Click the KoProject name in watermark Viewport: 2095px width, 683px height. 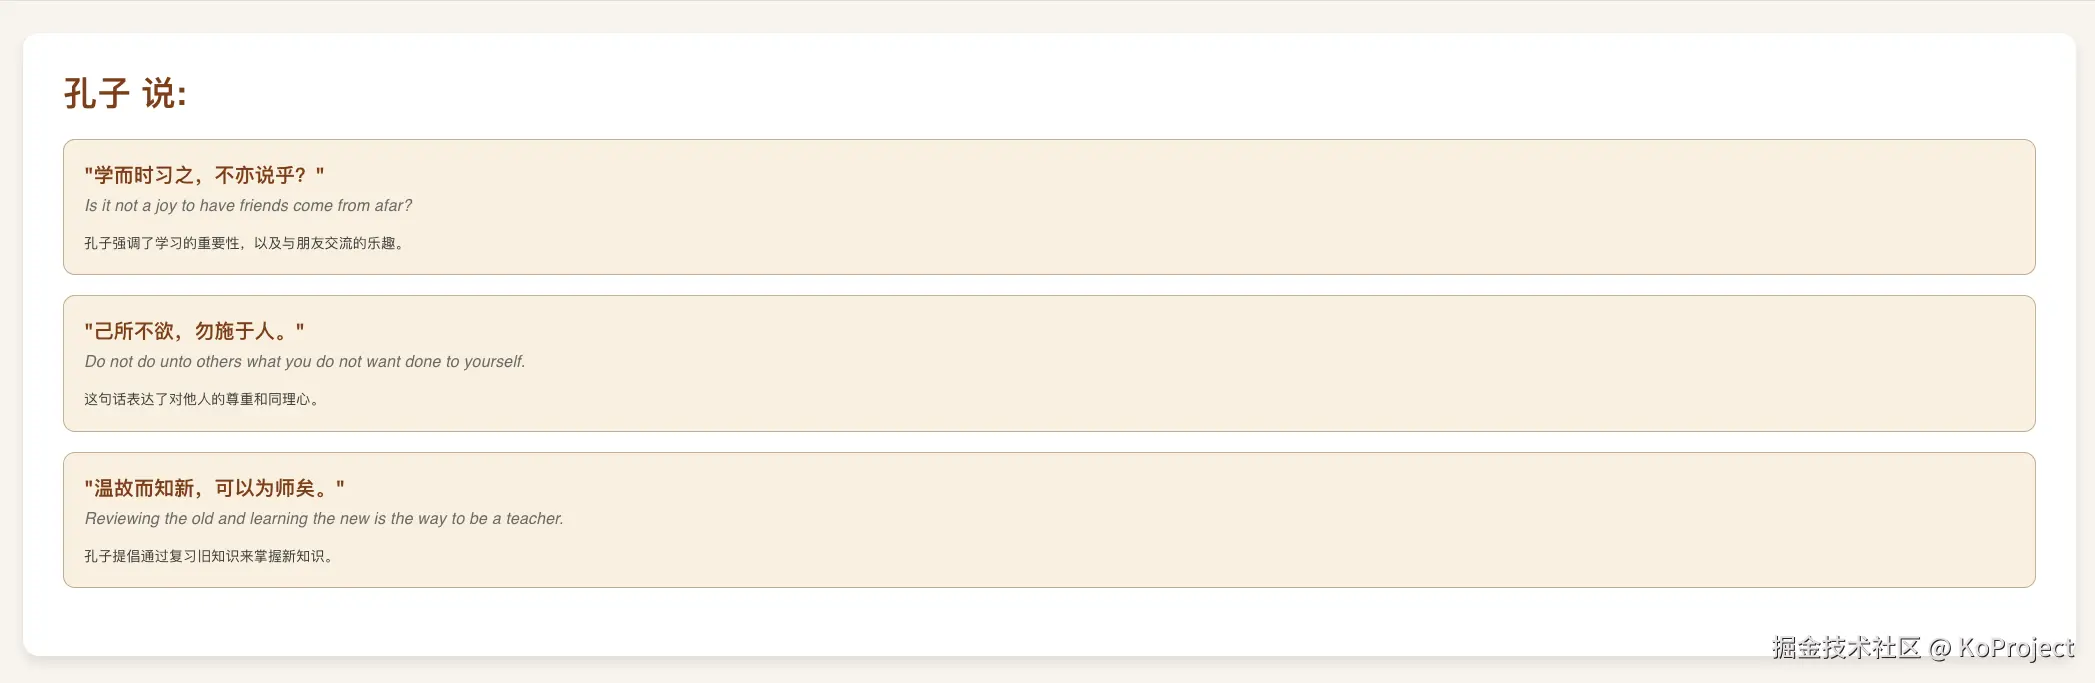pyautogui.click(x=2016, y=648)
